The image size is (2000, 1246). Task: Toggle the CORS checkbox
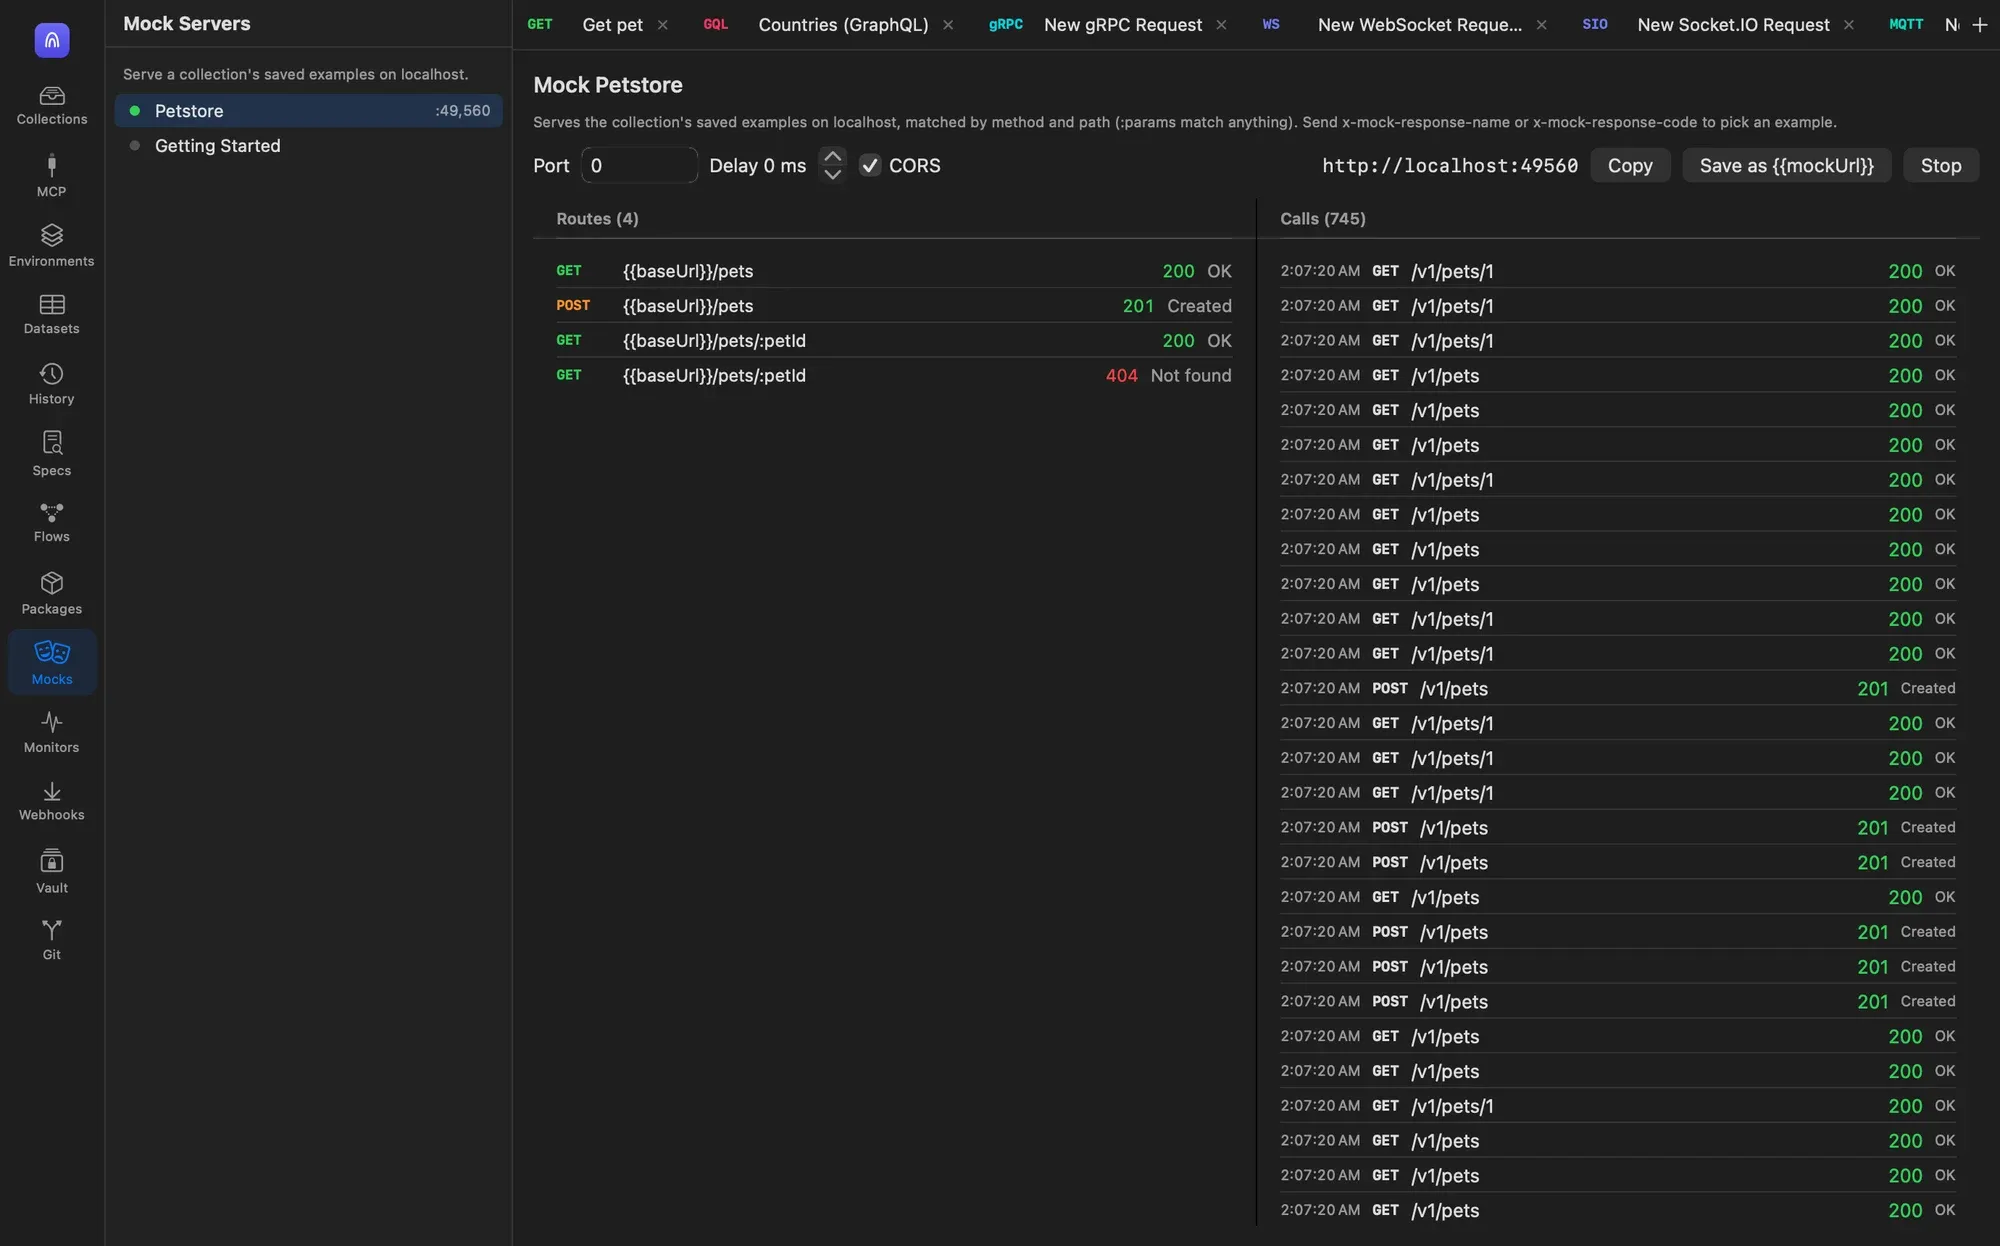click(870, 166)
